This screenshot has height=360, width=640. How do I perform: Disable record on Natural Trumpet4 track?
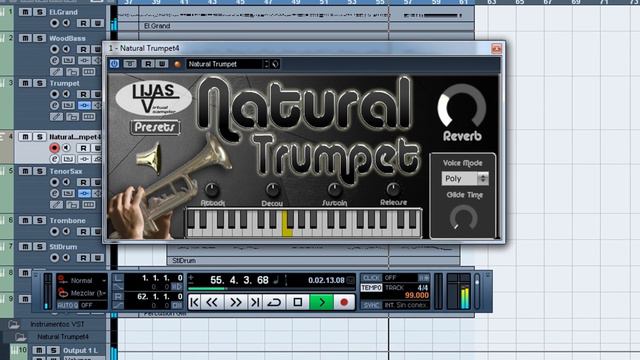(54, 148)
